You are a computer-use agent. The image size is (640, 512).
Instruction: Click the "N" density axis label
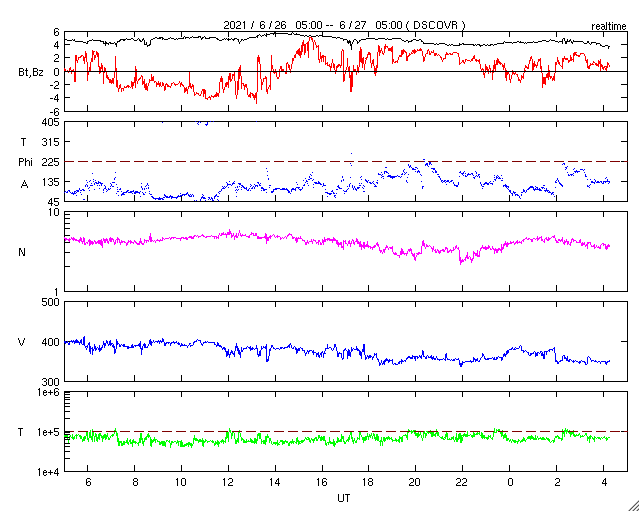(22, 252)
